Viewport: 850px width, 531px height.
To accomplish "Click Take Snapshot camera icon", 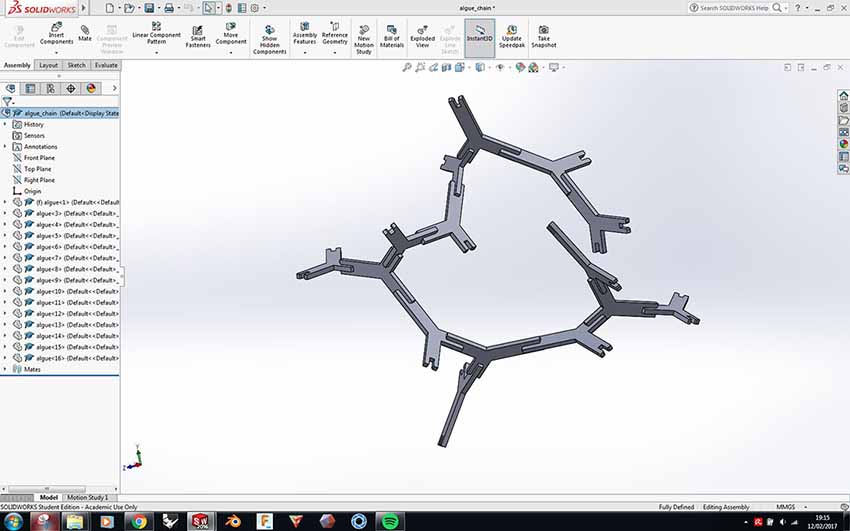I will pos(544,36).
